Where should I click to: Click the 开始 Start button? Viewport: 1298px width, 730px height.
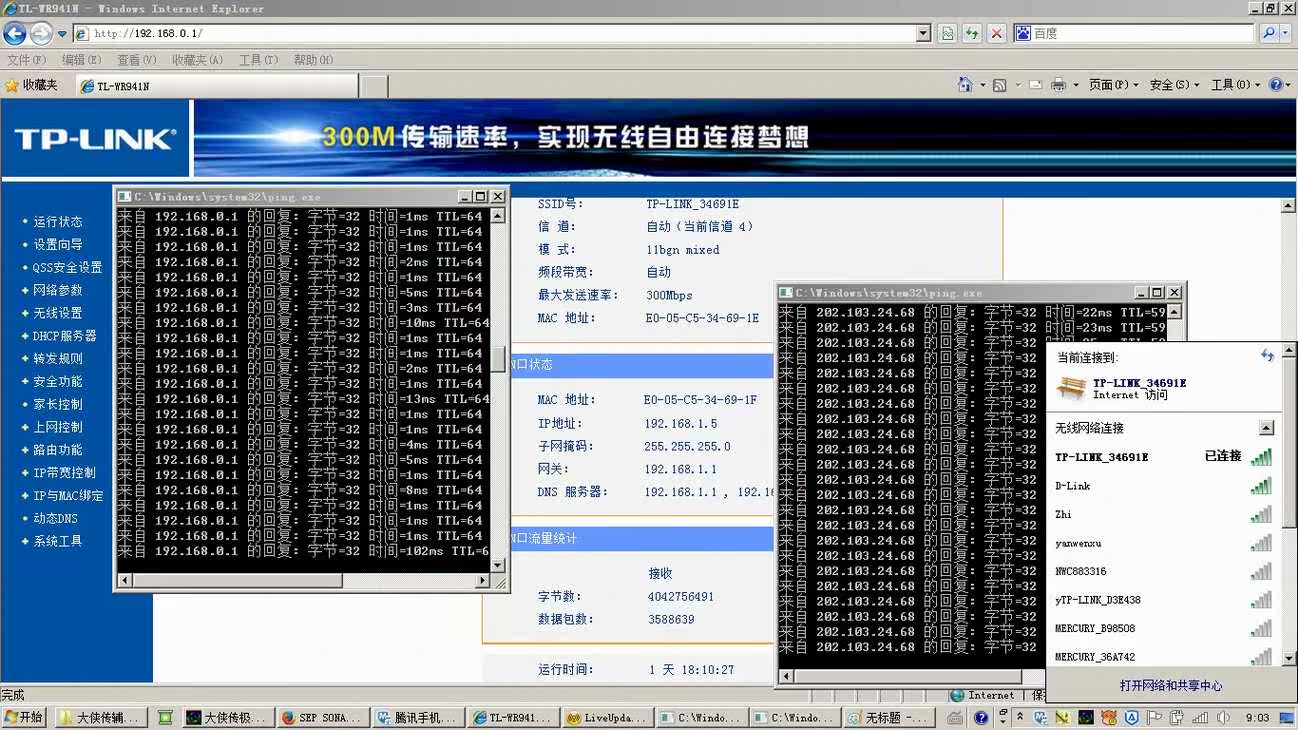click(24, 717)
